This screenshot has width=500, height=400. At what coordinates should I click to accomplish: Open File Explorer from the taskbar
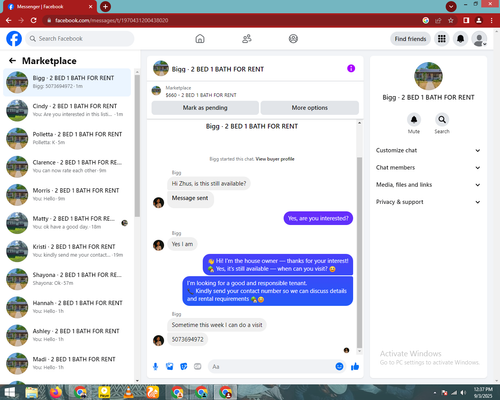[x=32, y=392]
